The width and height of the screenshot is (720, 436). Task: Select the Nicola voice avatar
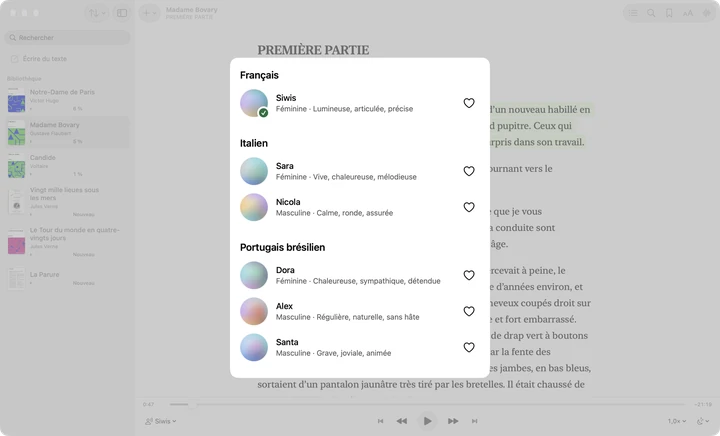[254, 207]
